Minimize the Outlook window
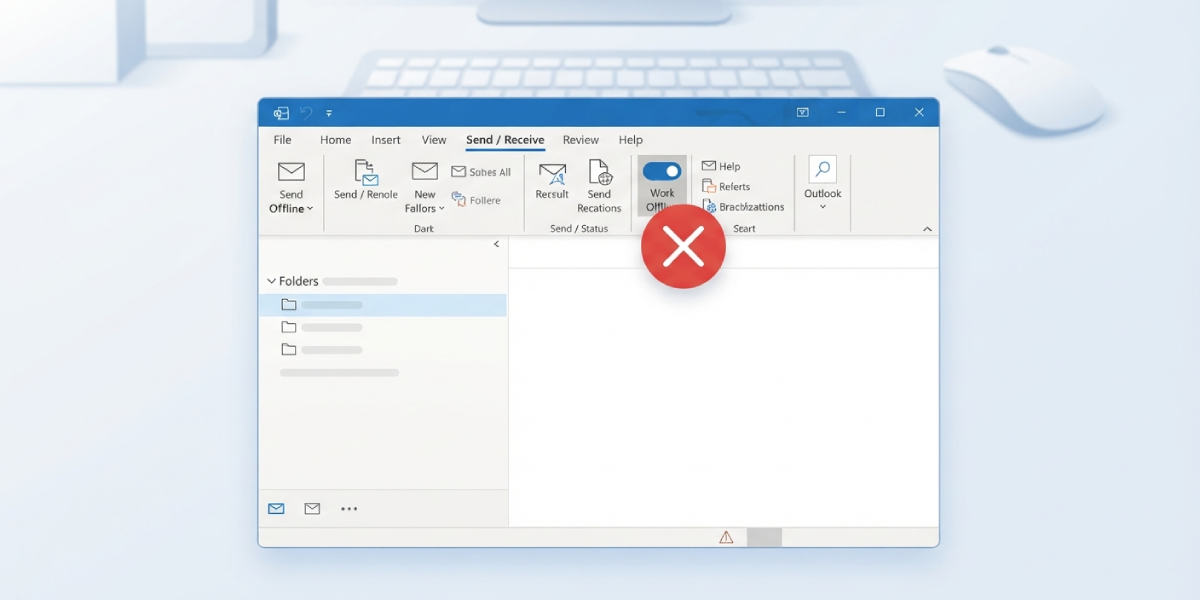Screen dimensions: 1200x600 click(842, 113)
